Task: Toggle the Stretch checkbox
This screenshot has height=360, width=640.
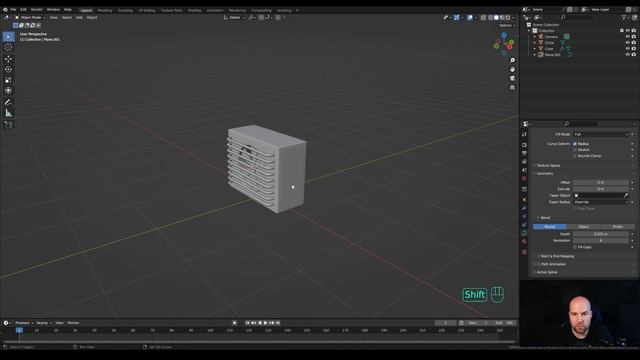Action: point(575,150)
